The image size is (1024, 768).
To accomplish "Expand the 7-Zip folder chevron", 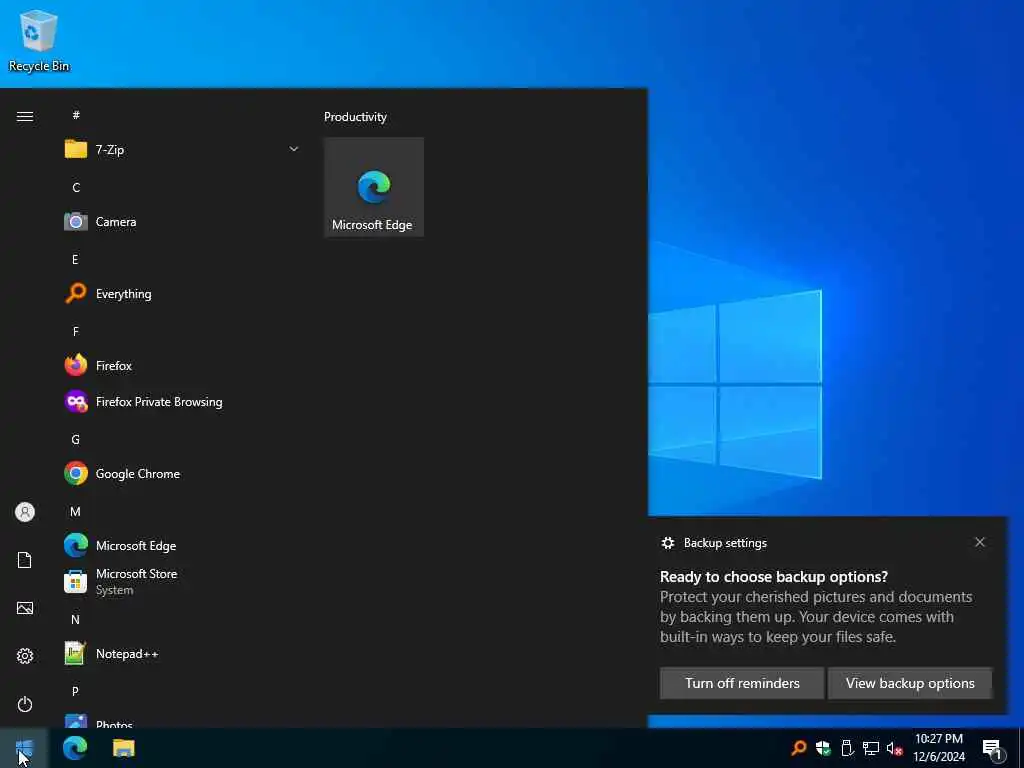I will (x=294, y=149).
